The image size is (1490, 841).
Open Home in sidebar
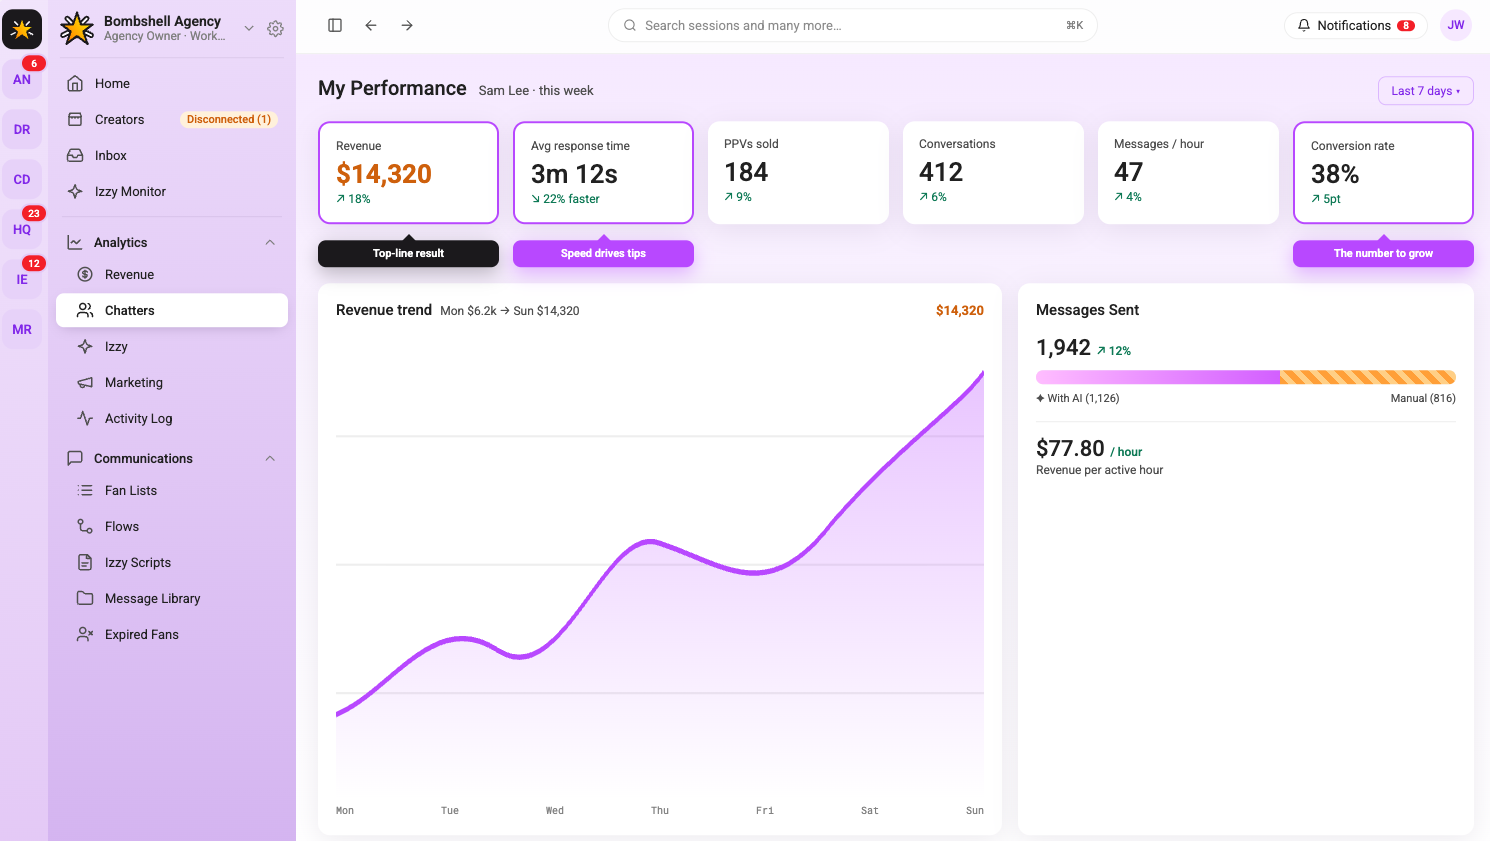tap(172, 83)
